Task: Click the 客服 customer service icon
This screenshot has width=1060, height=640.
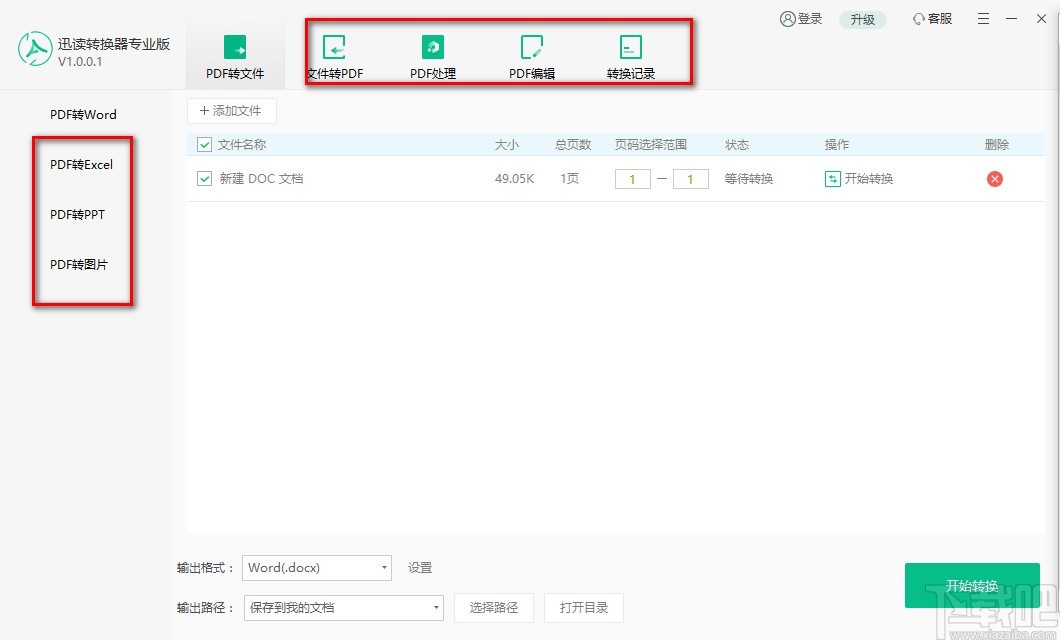Action: click(930, 18)
